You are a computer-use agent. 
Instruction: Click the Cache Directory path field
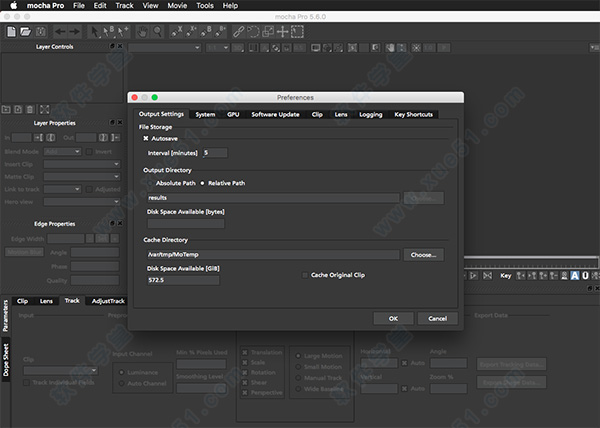tap(273, 255)
